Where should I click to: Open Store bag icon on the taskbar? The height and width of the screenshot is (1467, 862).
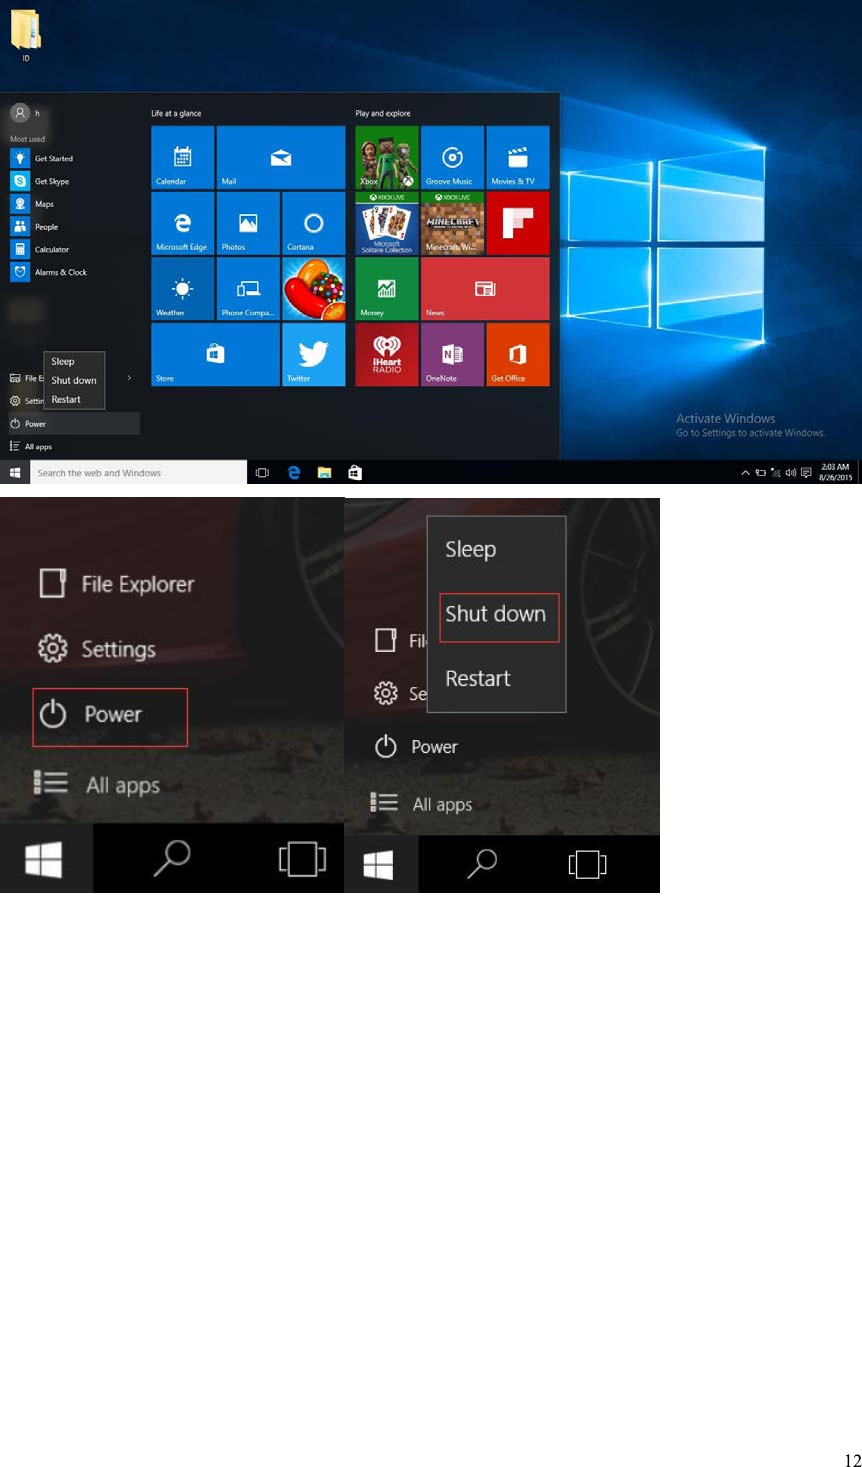tap(355, 473)
